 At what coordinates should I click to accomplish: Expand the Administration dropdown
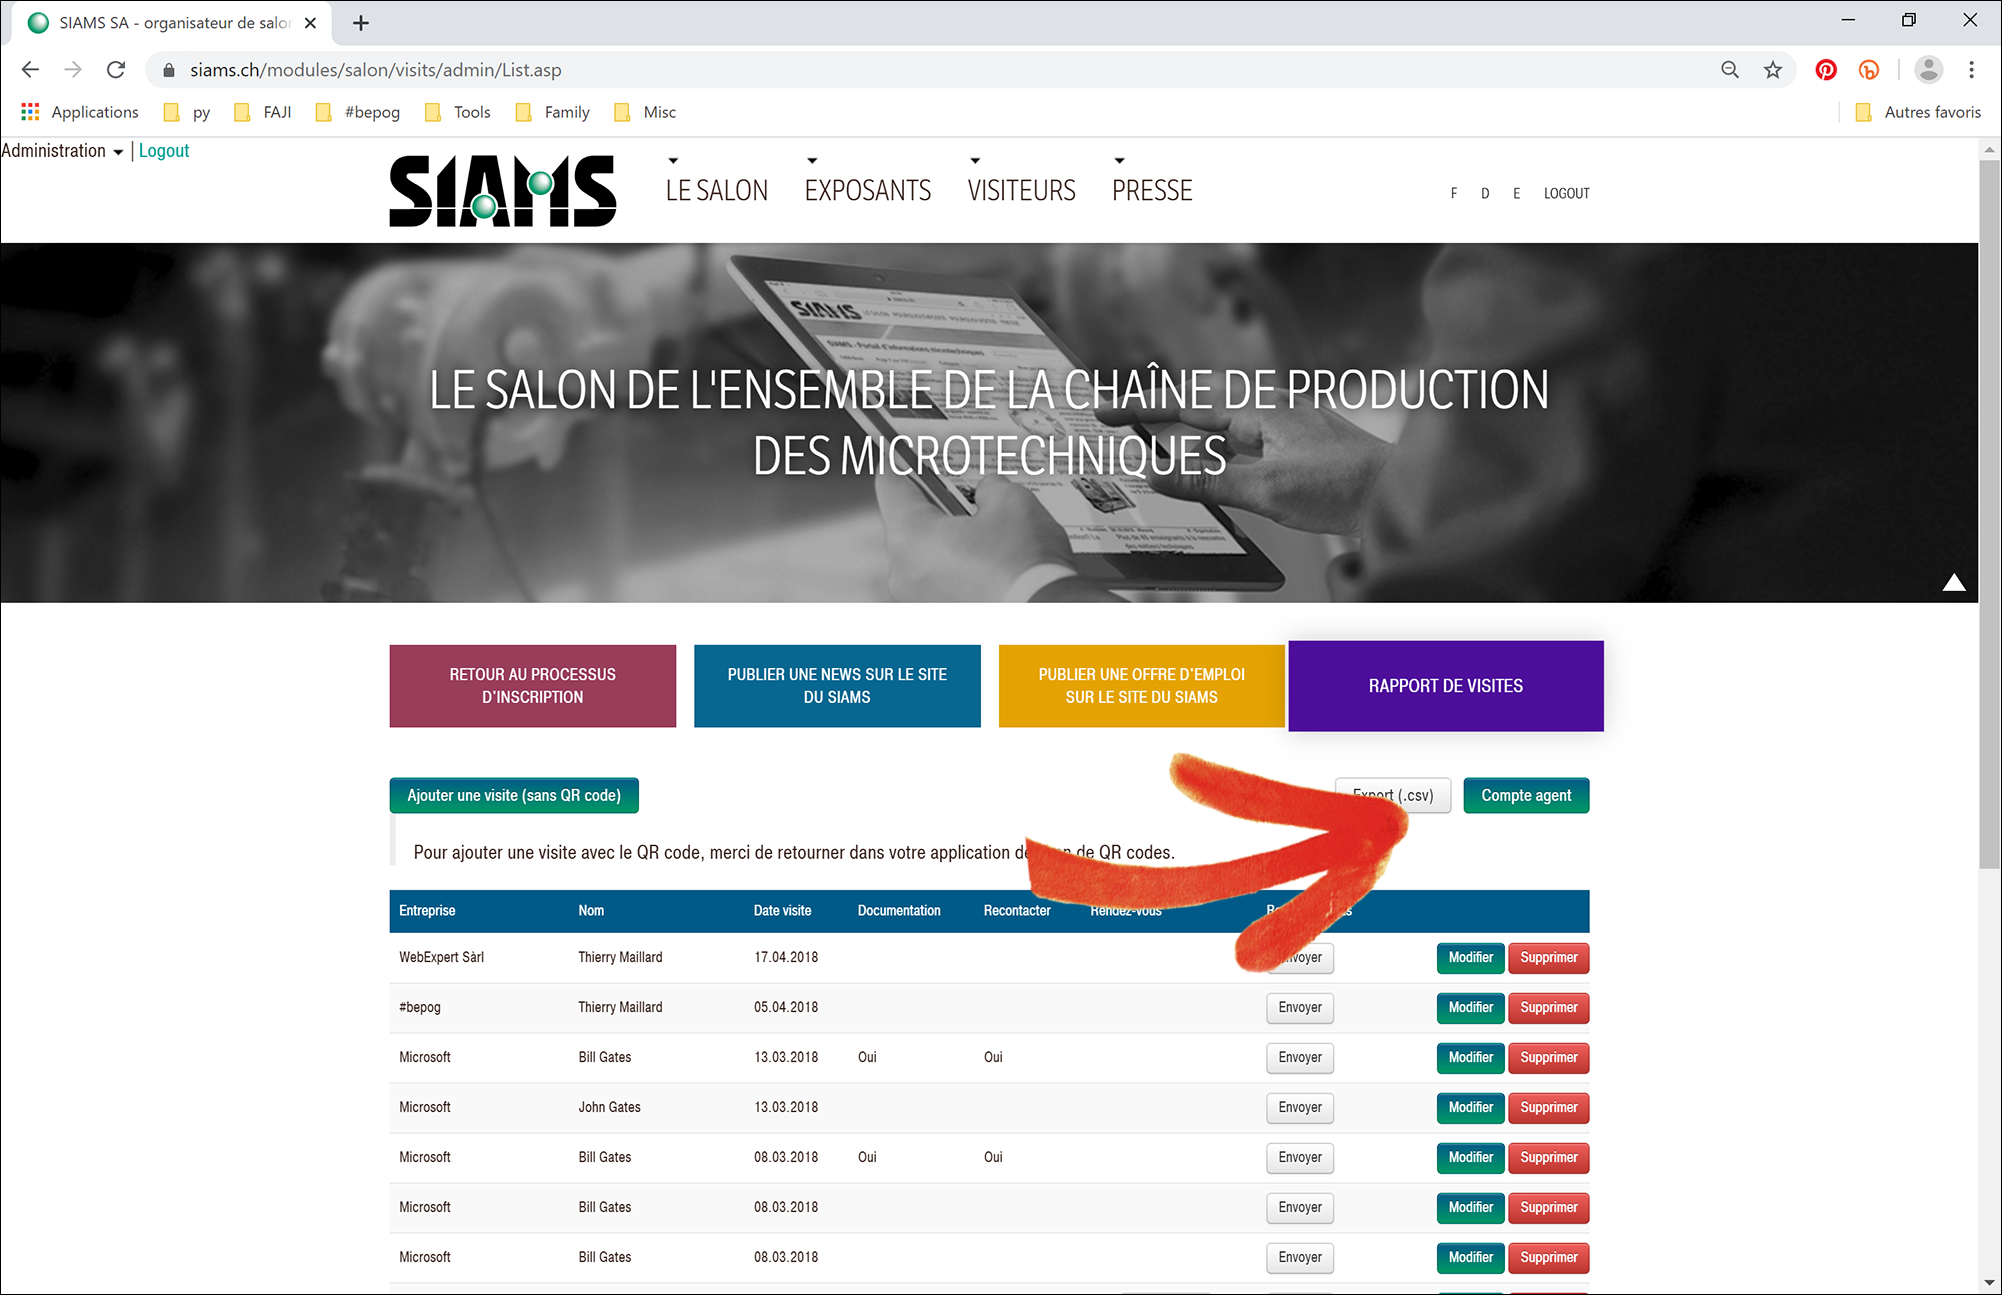point(62,151)
